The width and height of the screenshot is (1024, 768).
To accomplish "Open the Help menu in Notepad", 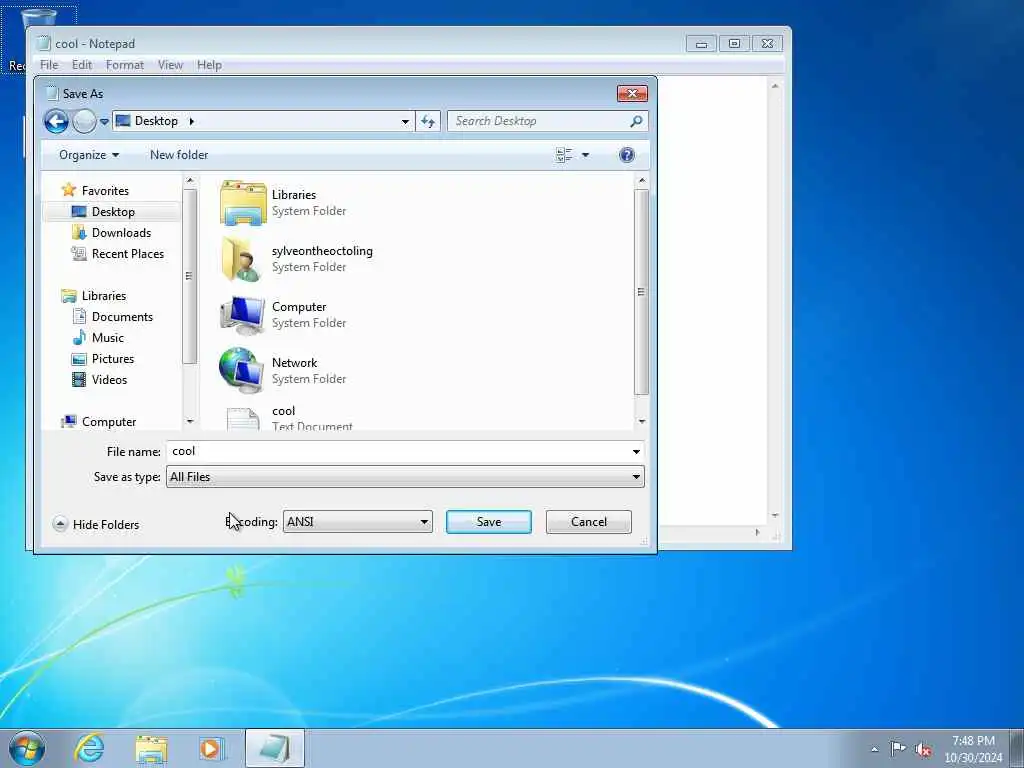I will pyautogui.click(x=209, y=65).
